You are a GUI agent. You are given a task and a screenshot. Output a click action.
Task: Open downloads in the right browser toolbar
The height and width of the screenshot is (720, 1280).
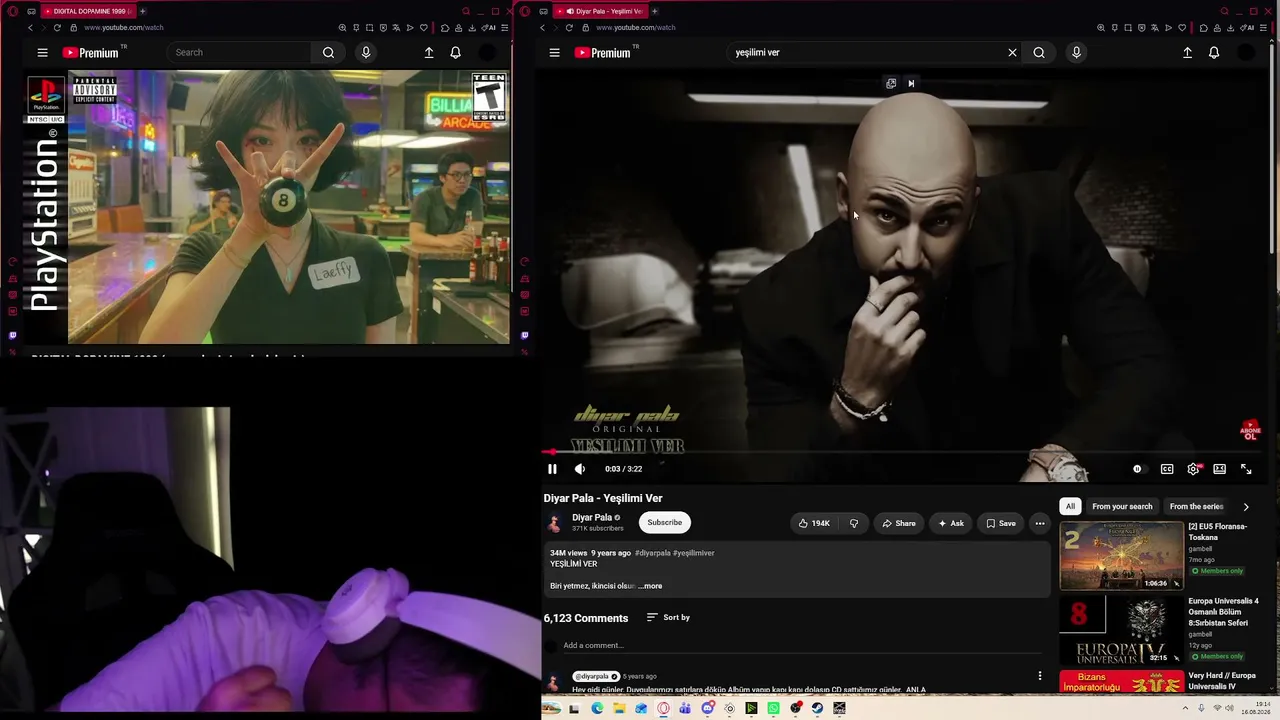[1228, 28]
